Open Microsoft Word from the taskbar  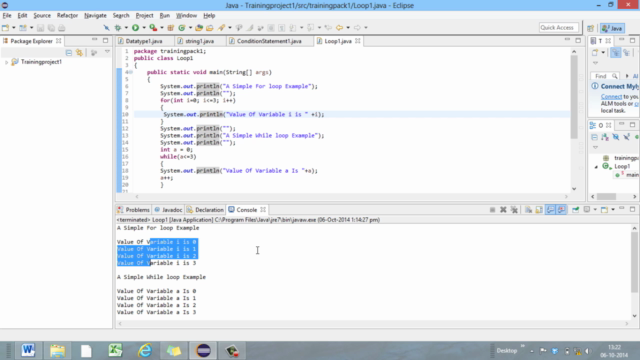tap(28, 350)
